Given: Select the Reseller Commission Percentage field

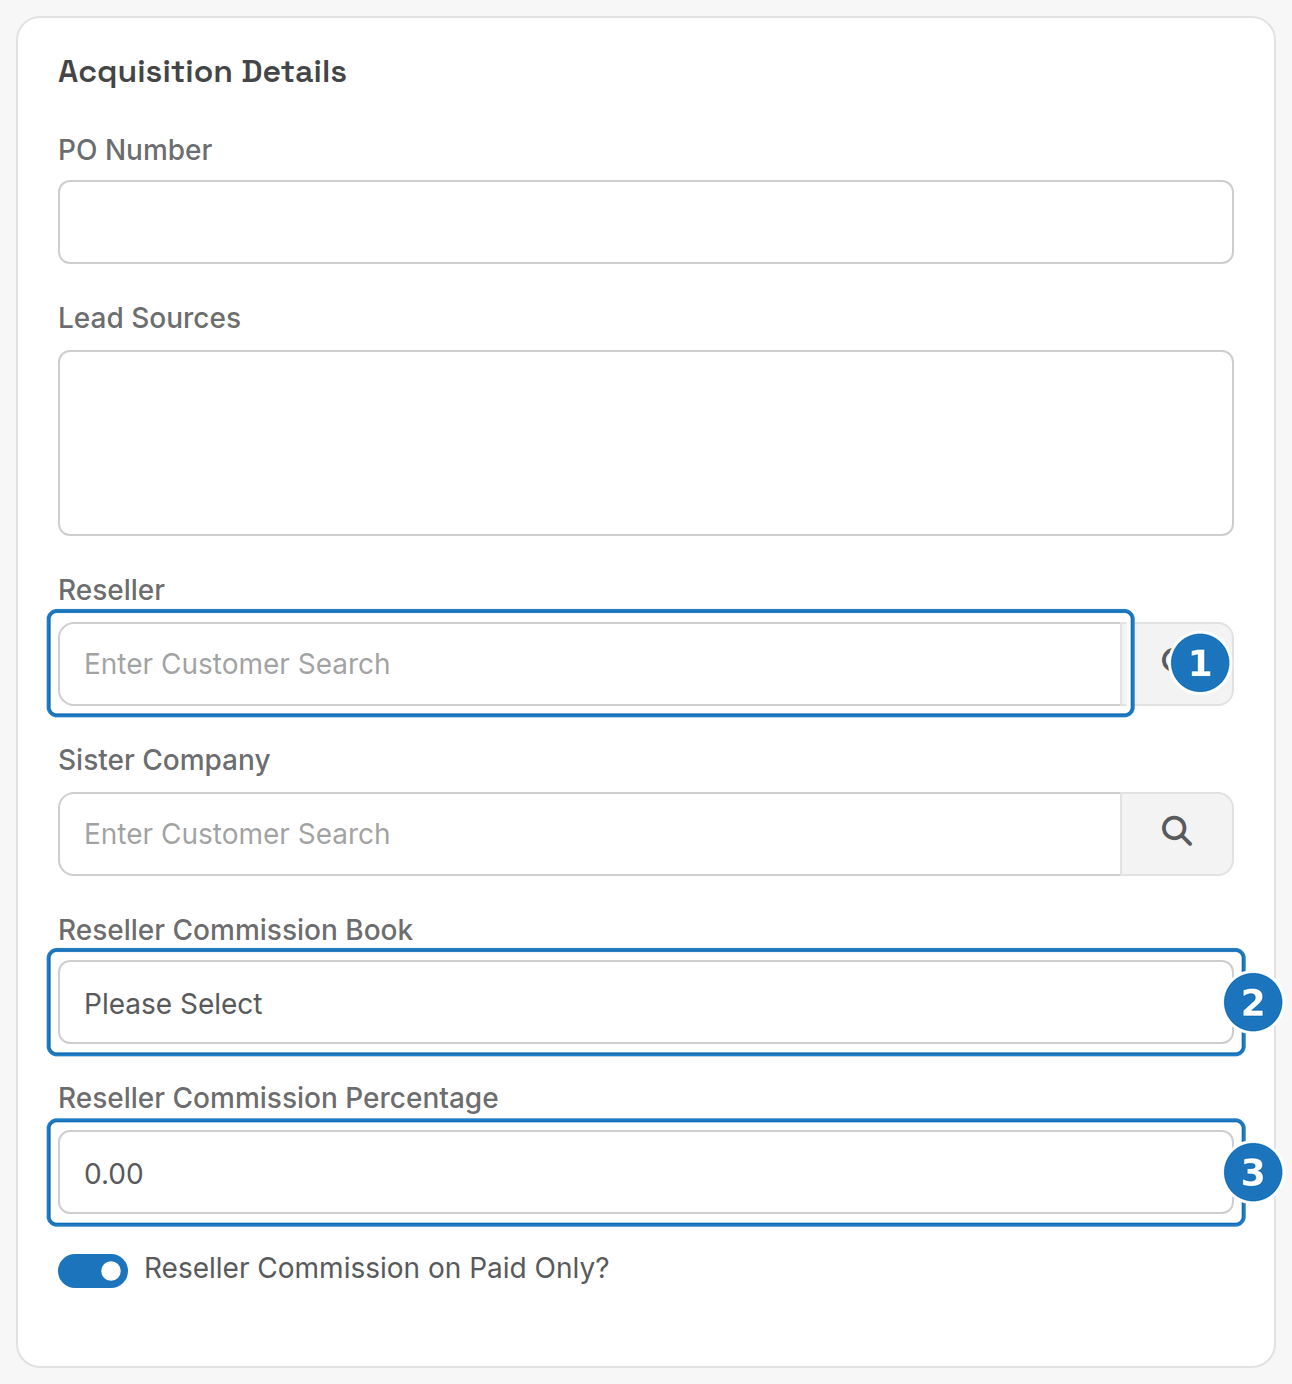Looking at the screenshot, I should (x=646, y=1173).
